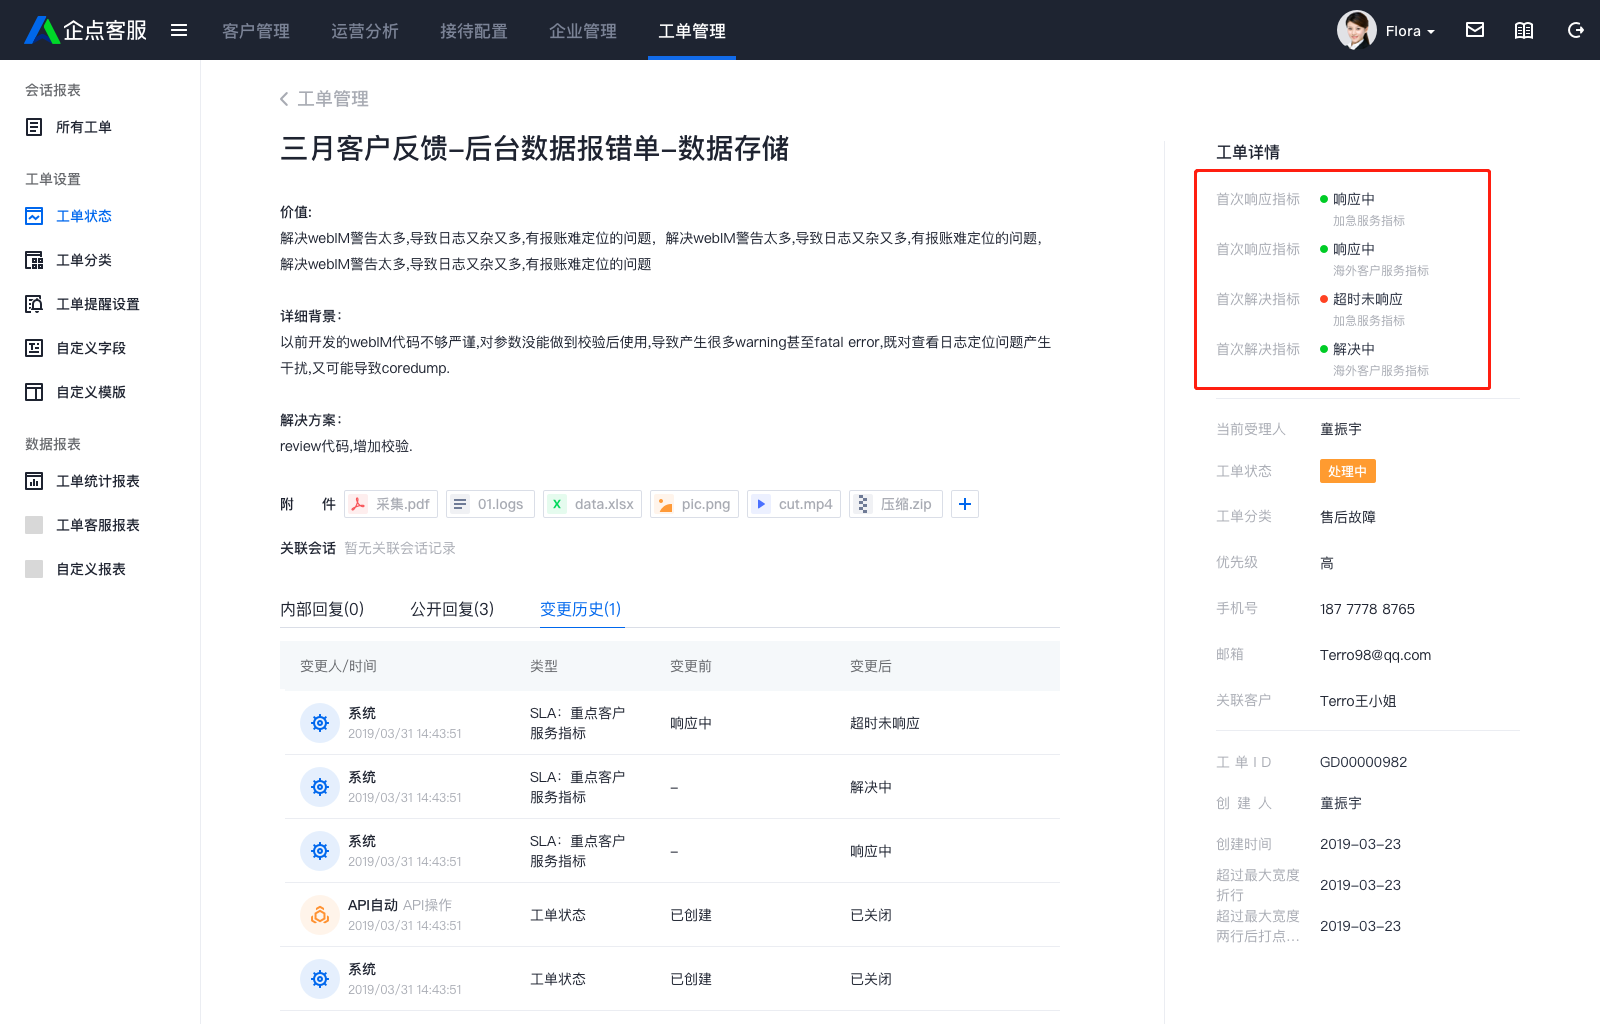Click system gear icon in 解决中 row
The width and height of the screenshot is (1600, 1024).
click(320, 787)
